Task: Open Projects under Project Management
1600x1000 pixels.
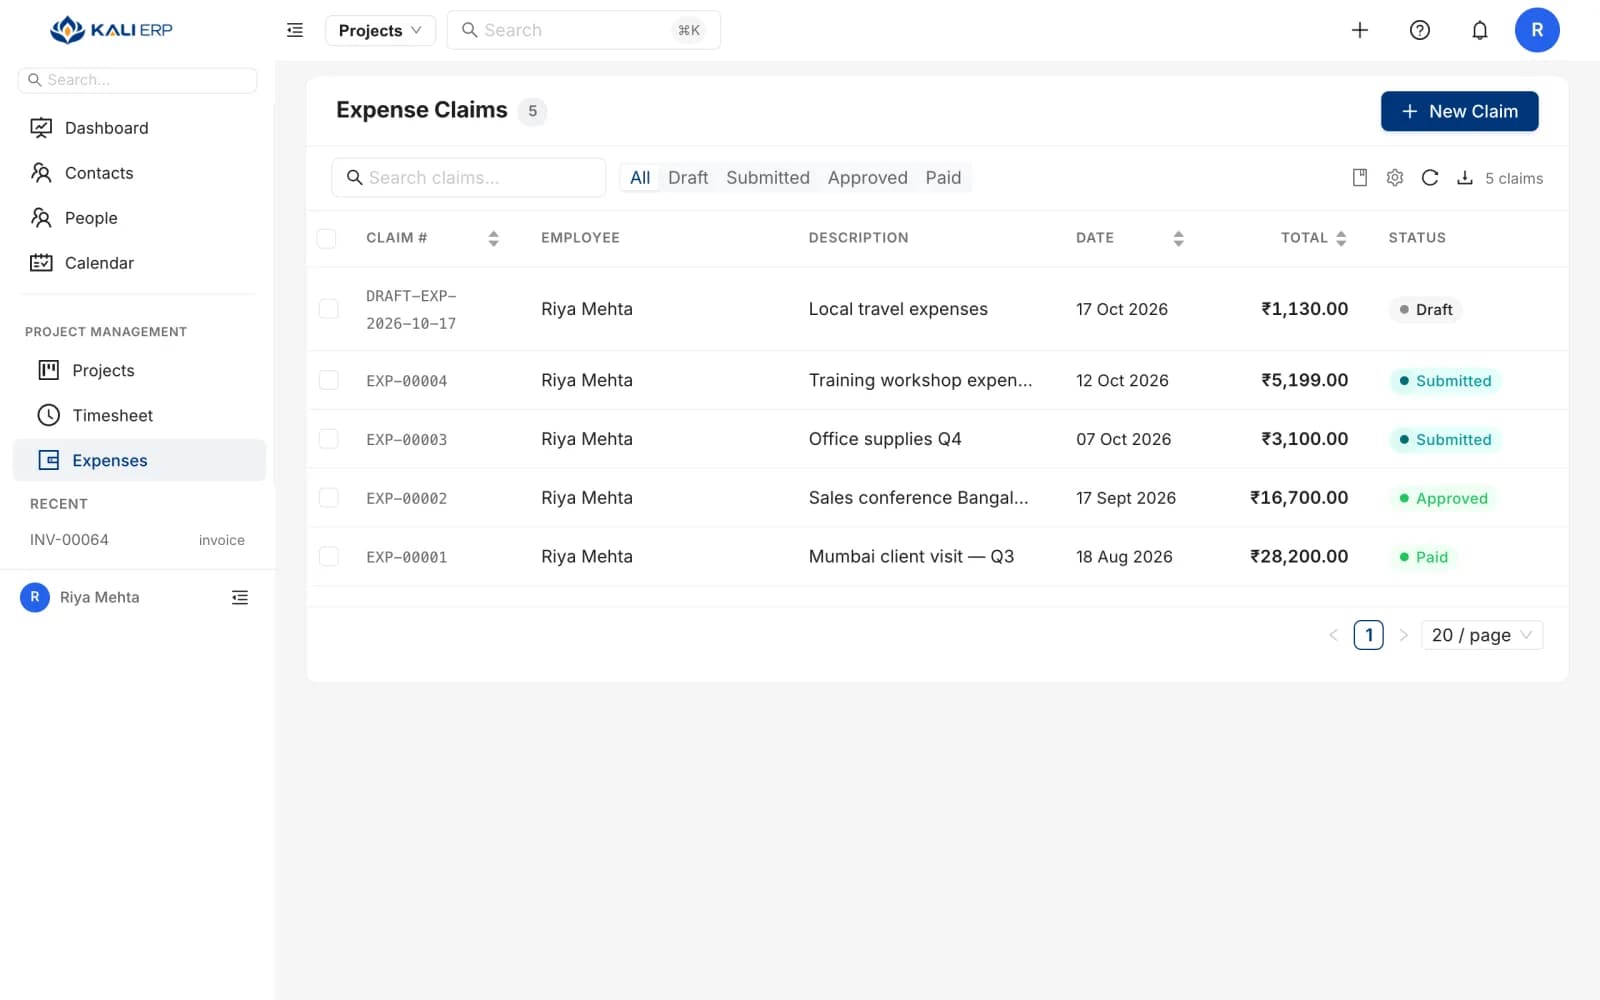Action: pos(140,370)
